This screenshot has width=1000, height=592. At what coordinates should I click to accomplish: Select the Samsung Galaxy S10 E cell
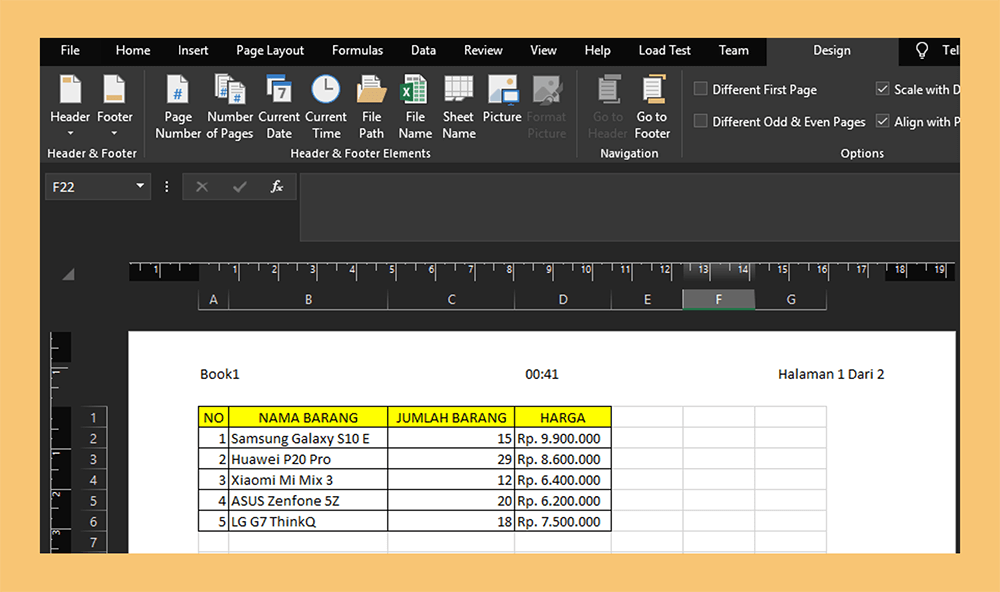click(308, 438)
